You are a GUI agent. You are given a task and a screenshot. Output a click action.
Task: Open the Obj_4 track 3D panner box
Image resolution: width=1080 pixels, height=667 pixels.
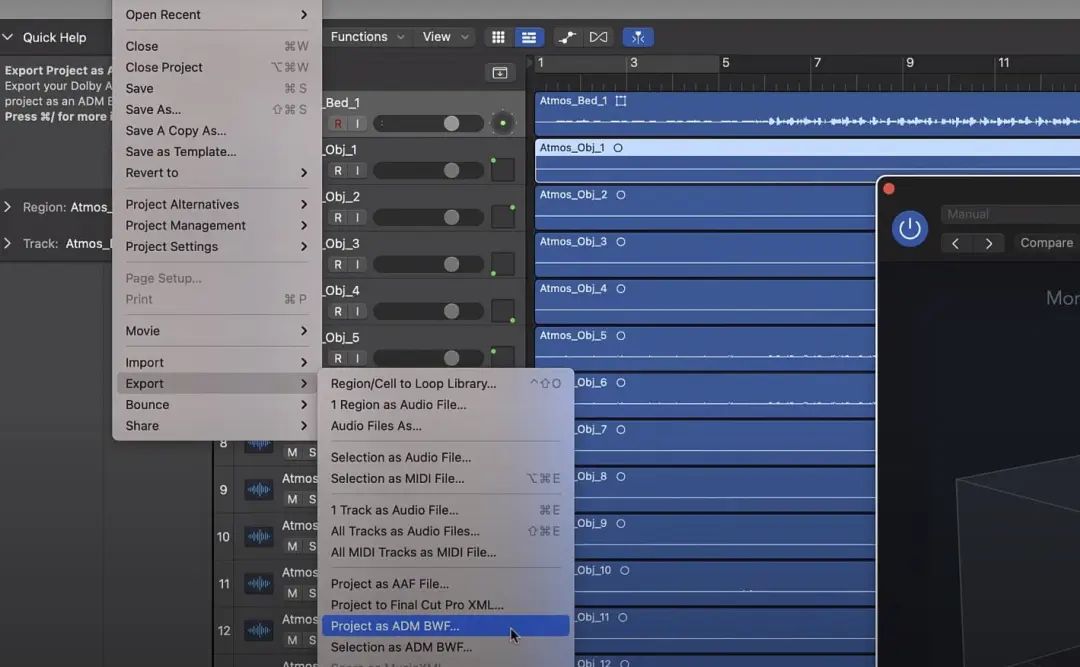pyautogui.click(x=503, y=310)
